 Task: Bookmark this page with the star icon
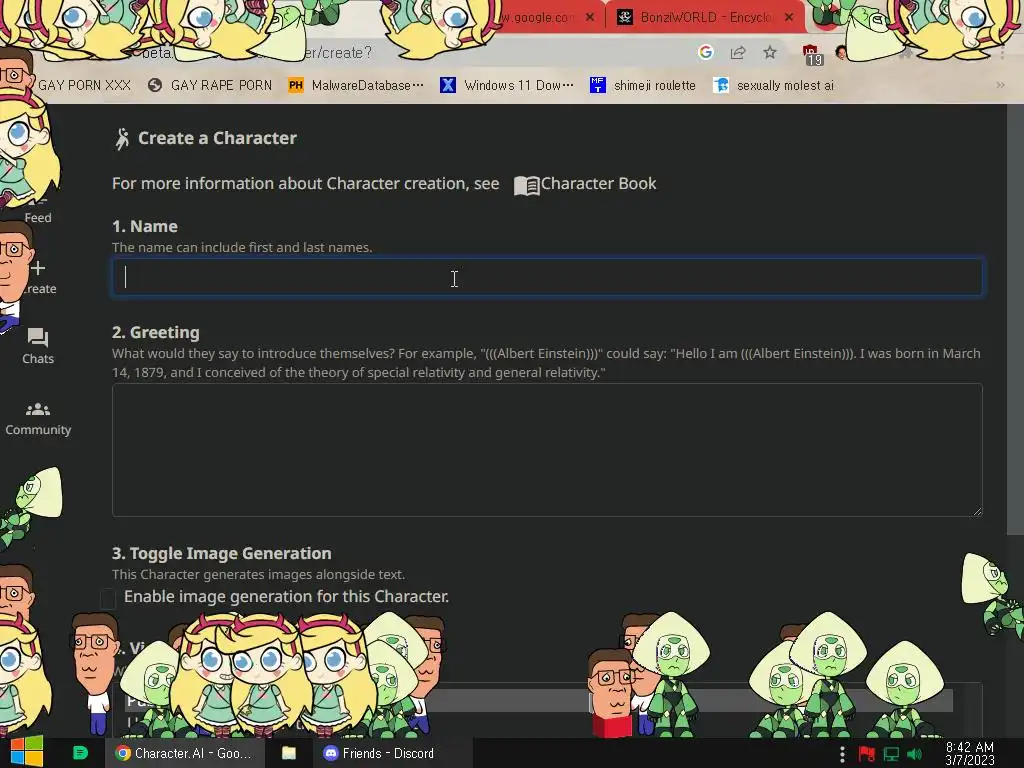[770, 52]
